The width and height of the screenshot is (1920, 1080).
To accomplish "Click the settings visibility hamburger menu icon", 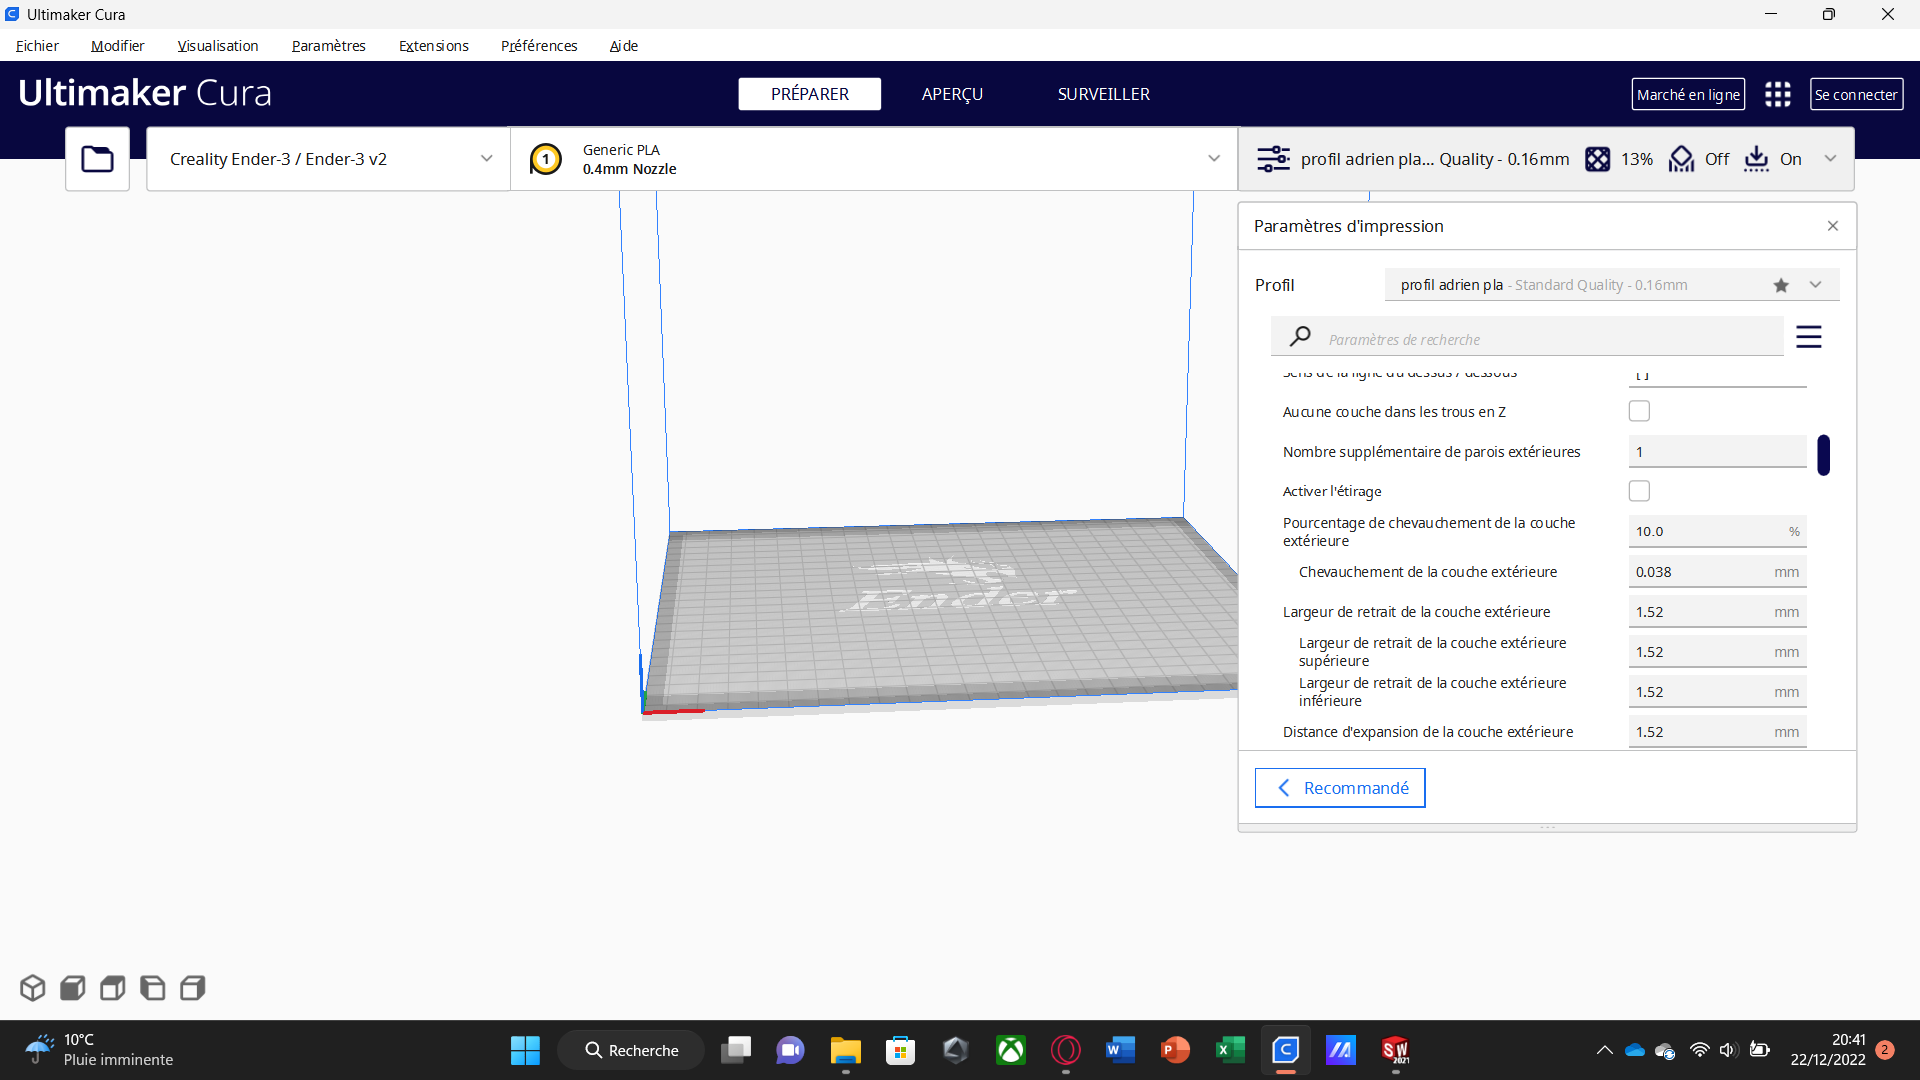I will pyautogui.click(x=1808, y=337).
